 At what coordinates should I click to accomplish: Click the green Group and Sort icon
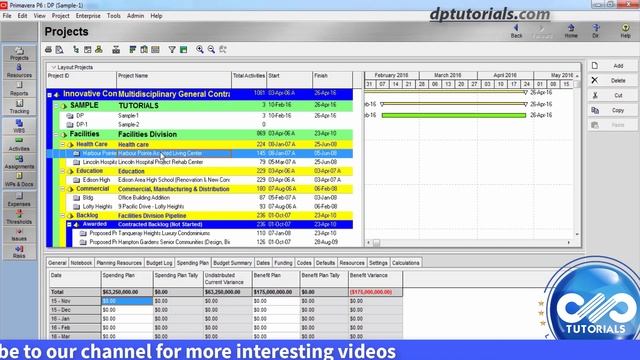tap(184, 49)
